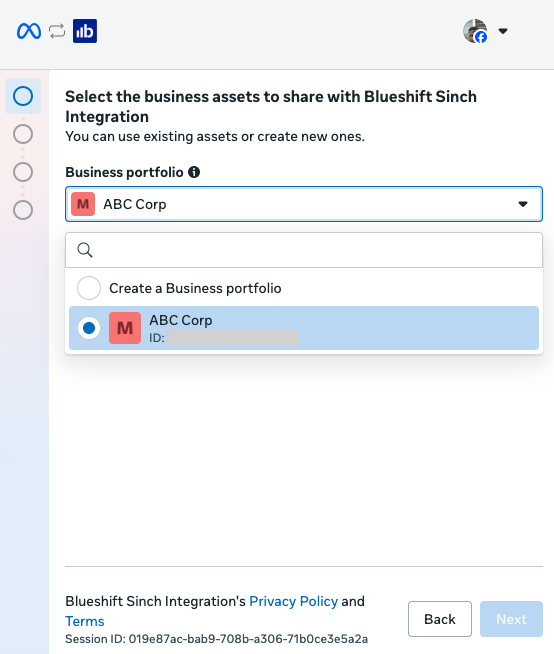Click the portfolio search field

pyautogui.click(x=304, y=250)
